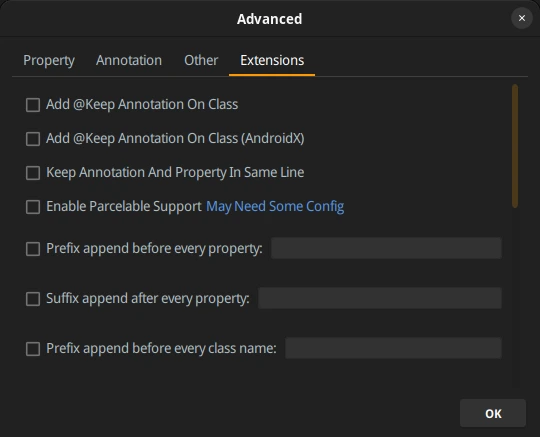Enable Parcelable Support checkbox
The width and height of the screenshot is (540, 437).
(x=33, y=207)
